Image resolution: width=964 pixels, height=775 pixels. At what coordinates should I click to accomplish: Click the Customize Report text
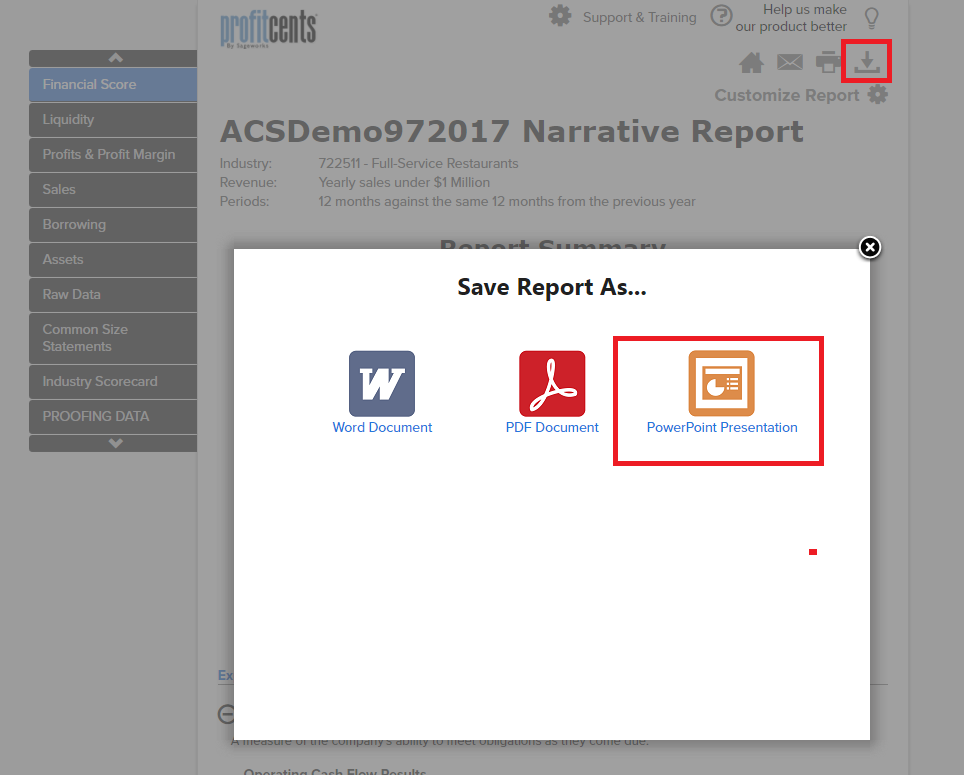[x=786, y=95]
